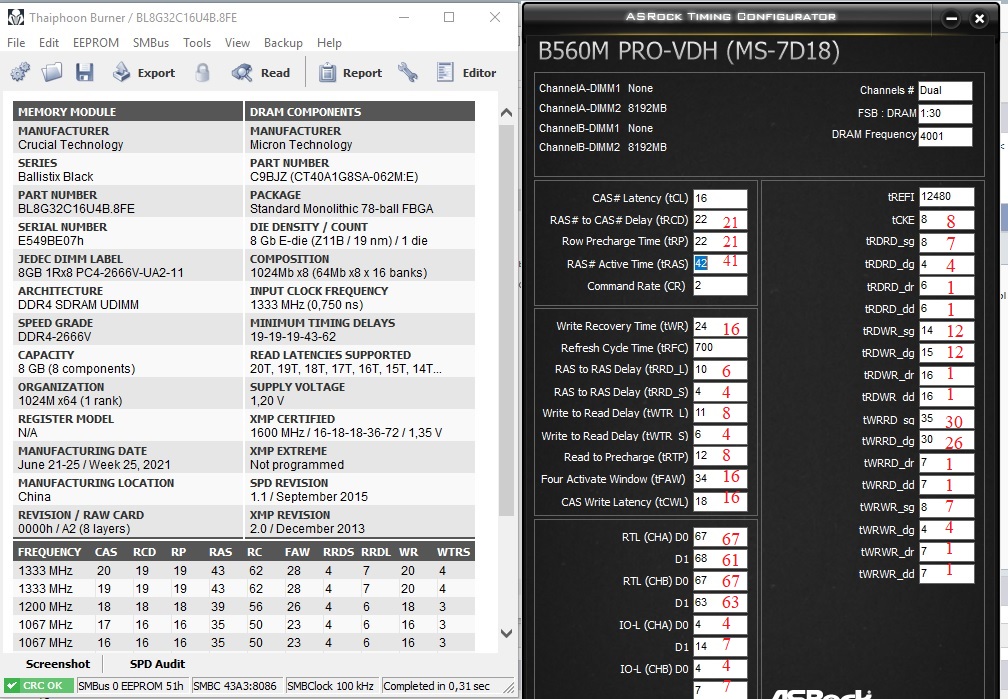Click the RTL (CHA) D0 value field
Screen dimensions: 1008x699
click(720, 537)
